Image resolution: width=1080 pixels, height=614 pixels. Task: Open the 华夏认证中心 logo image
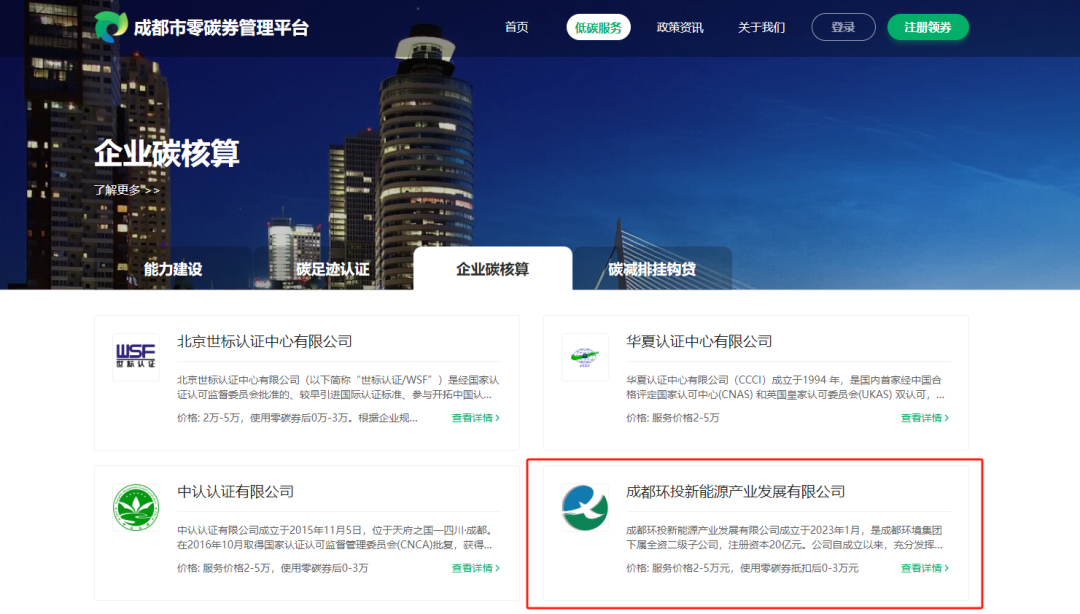585,357
